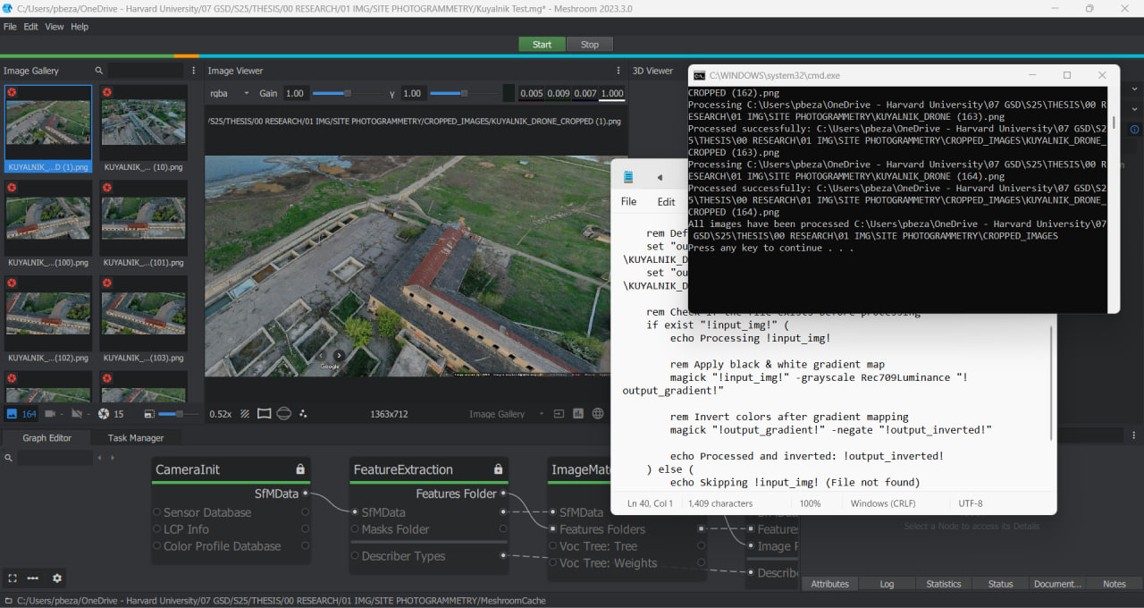Switch to the Task Manager tab

tap(135, 437)
